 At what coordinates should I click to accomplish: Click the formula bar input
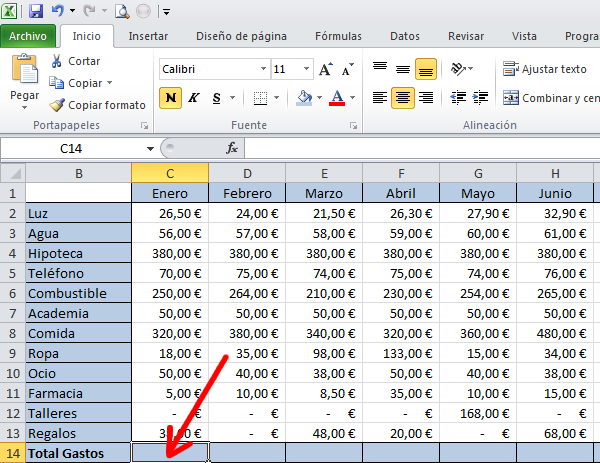tap(422, 148)
